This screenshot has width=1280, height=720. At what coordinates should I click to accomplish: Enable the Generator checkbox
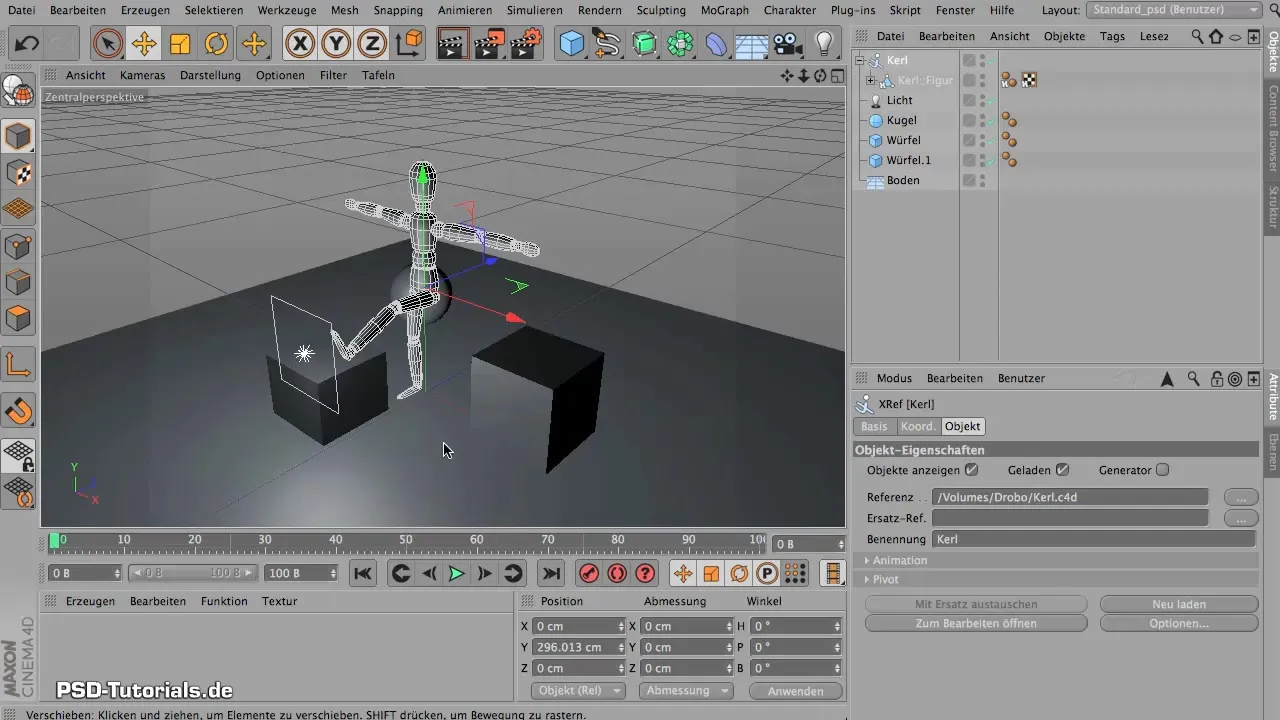(1162, 469)
